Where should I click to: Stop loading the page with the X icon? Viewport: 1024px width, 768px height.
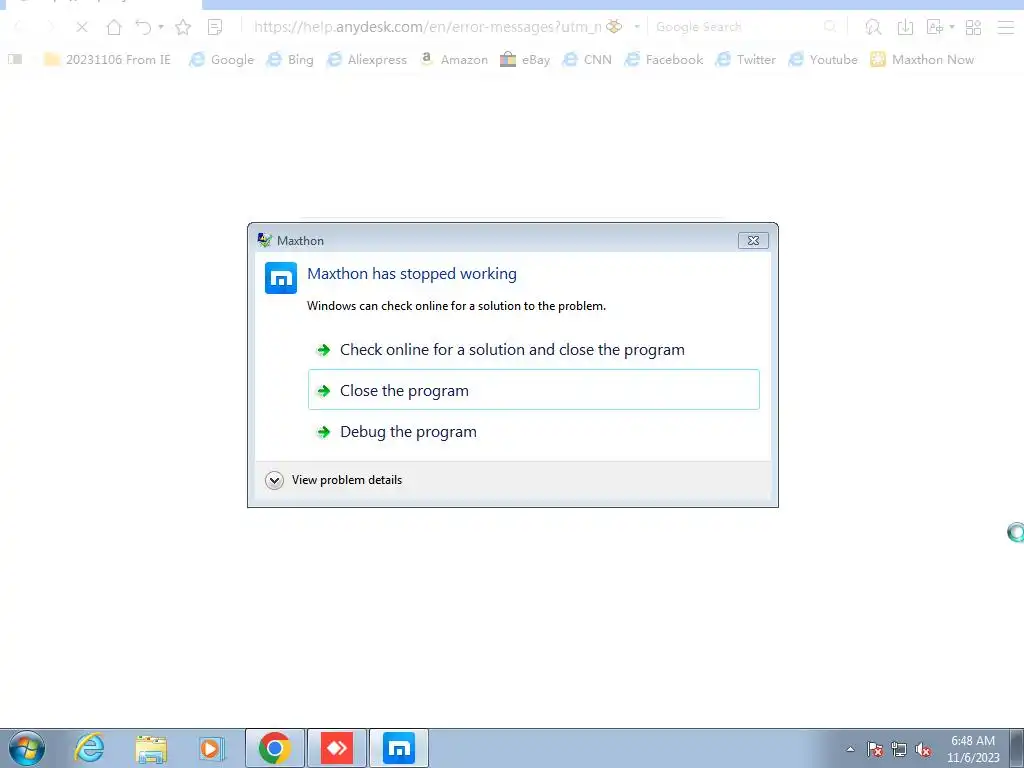(82, 27)
